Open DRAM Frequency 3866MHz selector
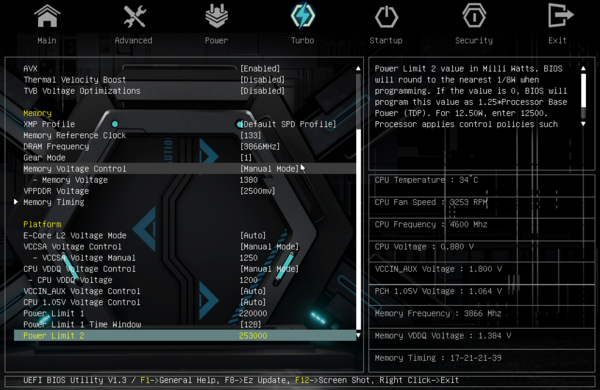600x390 pixels. [x=260, y=146]
